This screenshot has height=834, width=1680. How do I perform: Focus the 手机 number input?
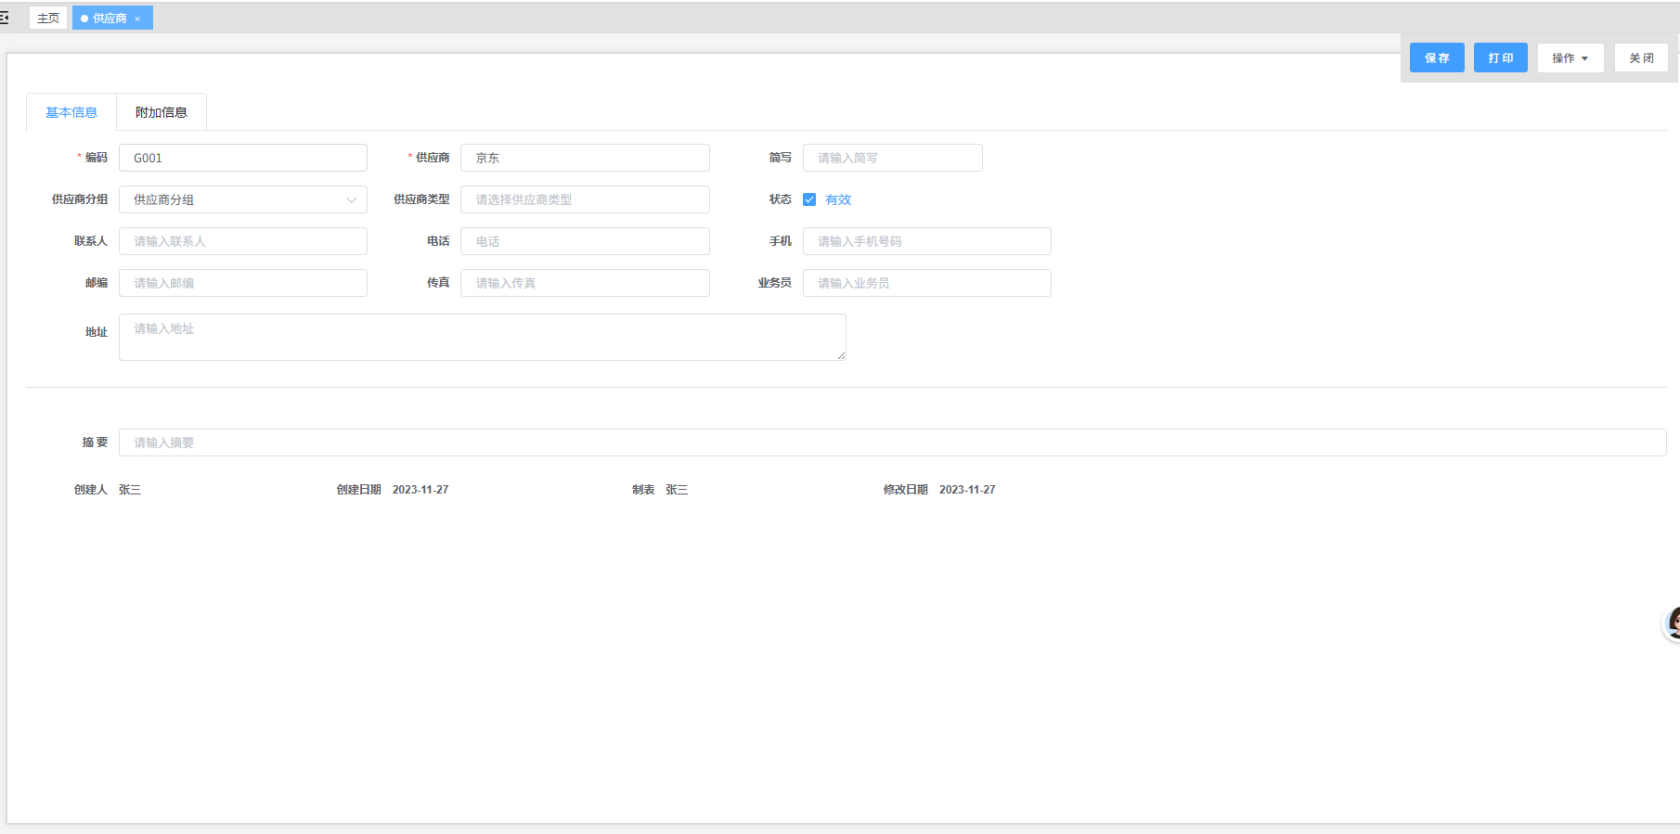coord(926,241)
